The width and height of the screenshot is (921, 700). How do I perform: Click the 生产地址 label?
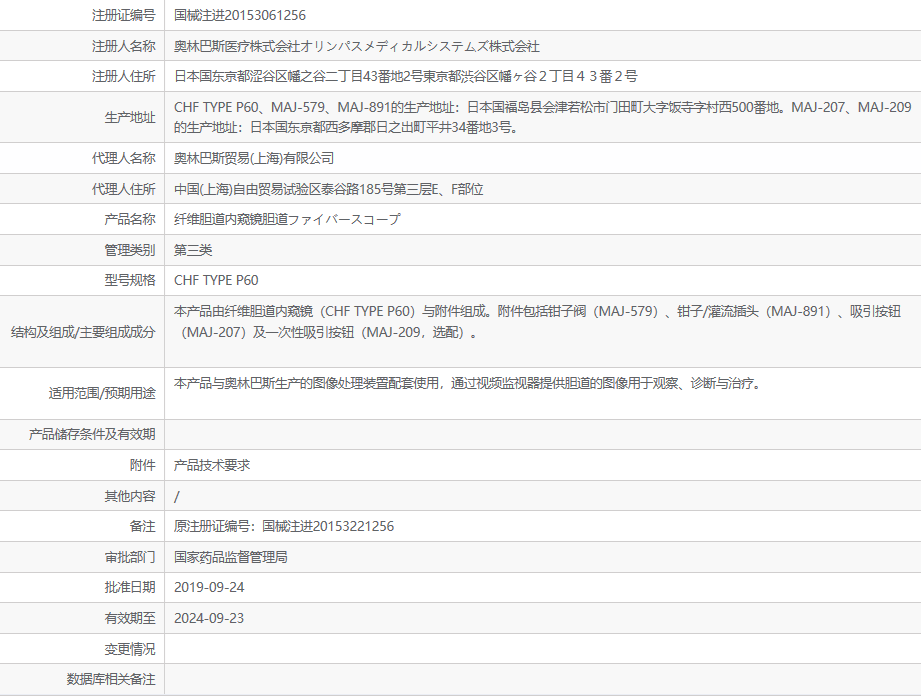tap(130, 117)
